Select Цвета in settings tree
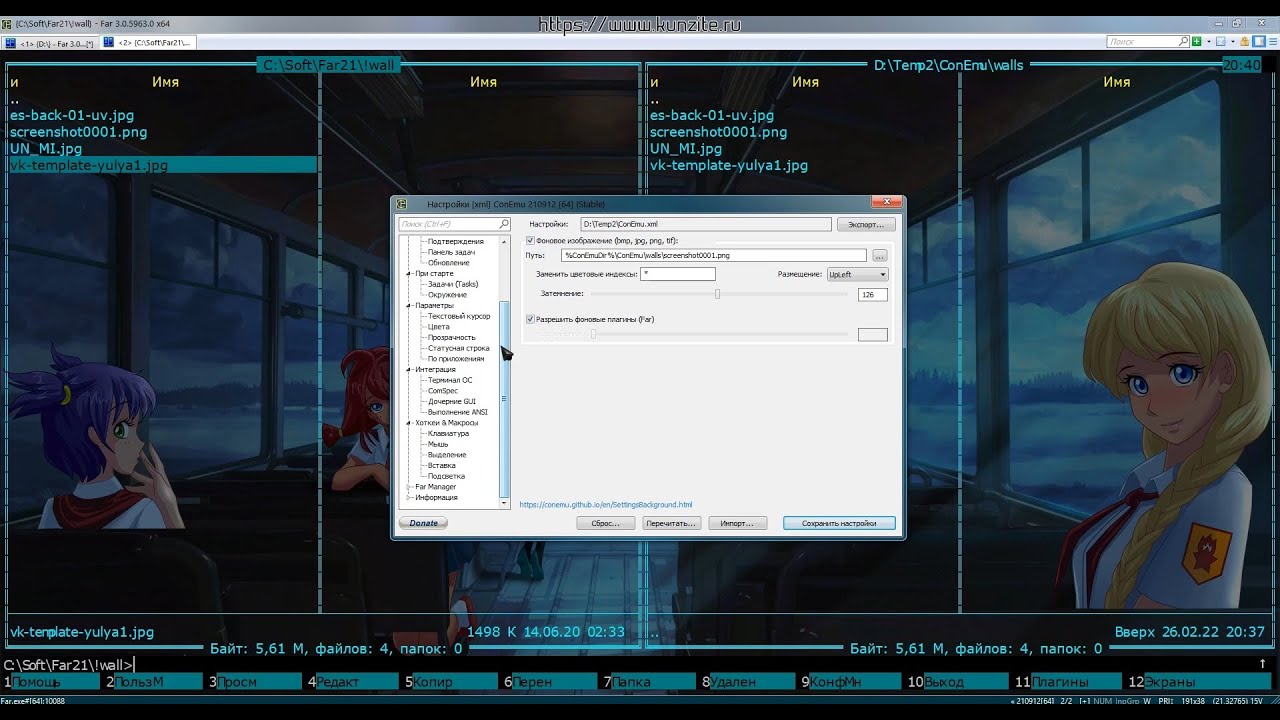This screenshot has height=720, width=1280. (x=438, y=327)
